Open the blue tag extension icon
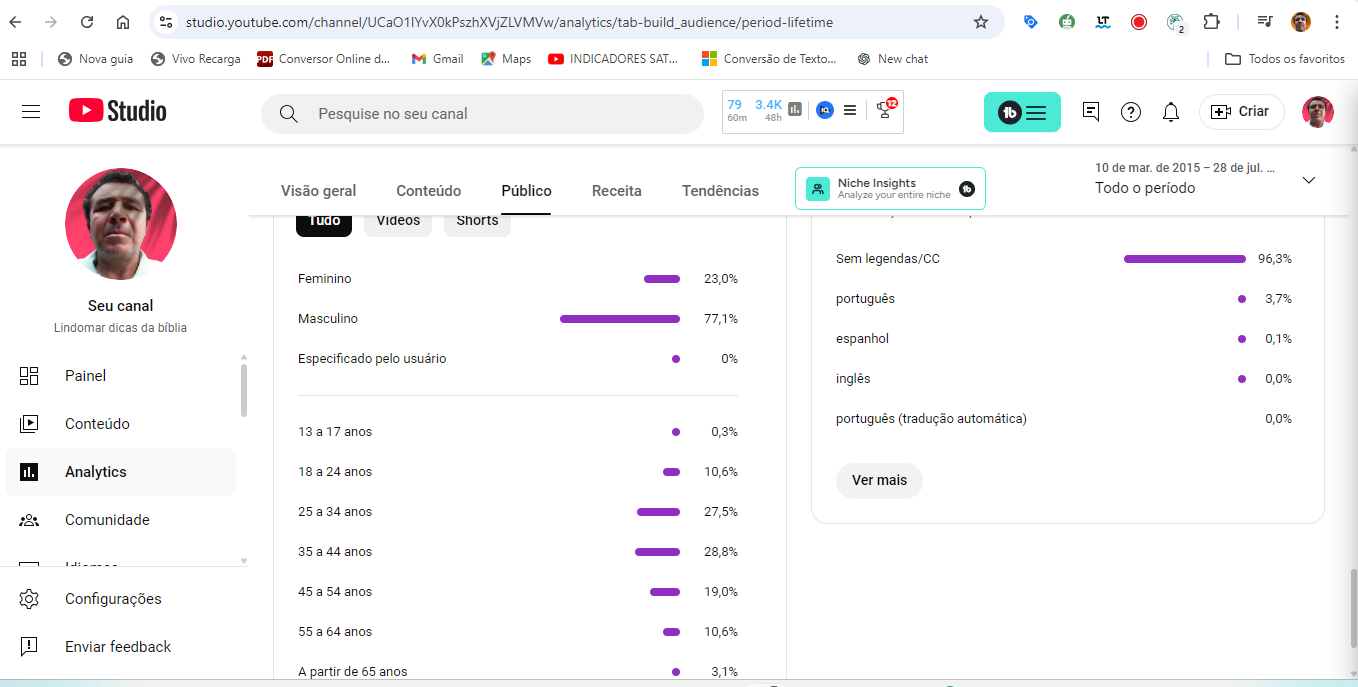The image size is (1358, 687). pos(1031,22)
